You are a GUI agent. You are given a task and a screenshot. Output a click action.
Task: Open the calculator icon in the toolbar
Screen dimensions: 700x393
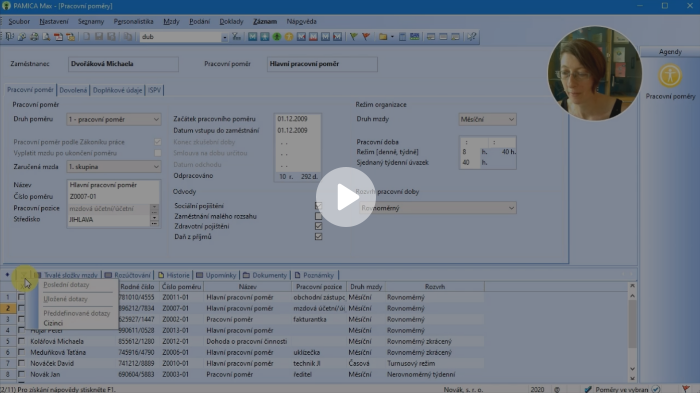(x=402, y=37)
